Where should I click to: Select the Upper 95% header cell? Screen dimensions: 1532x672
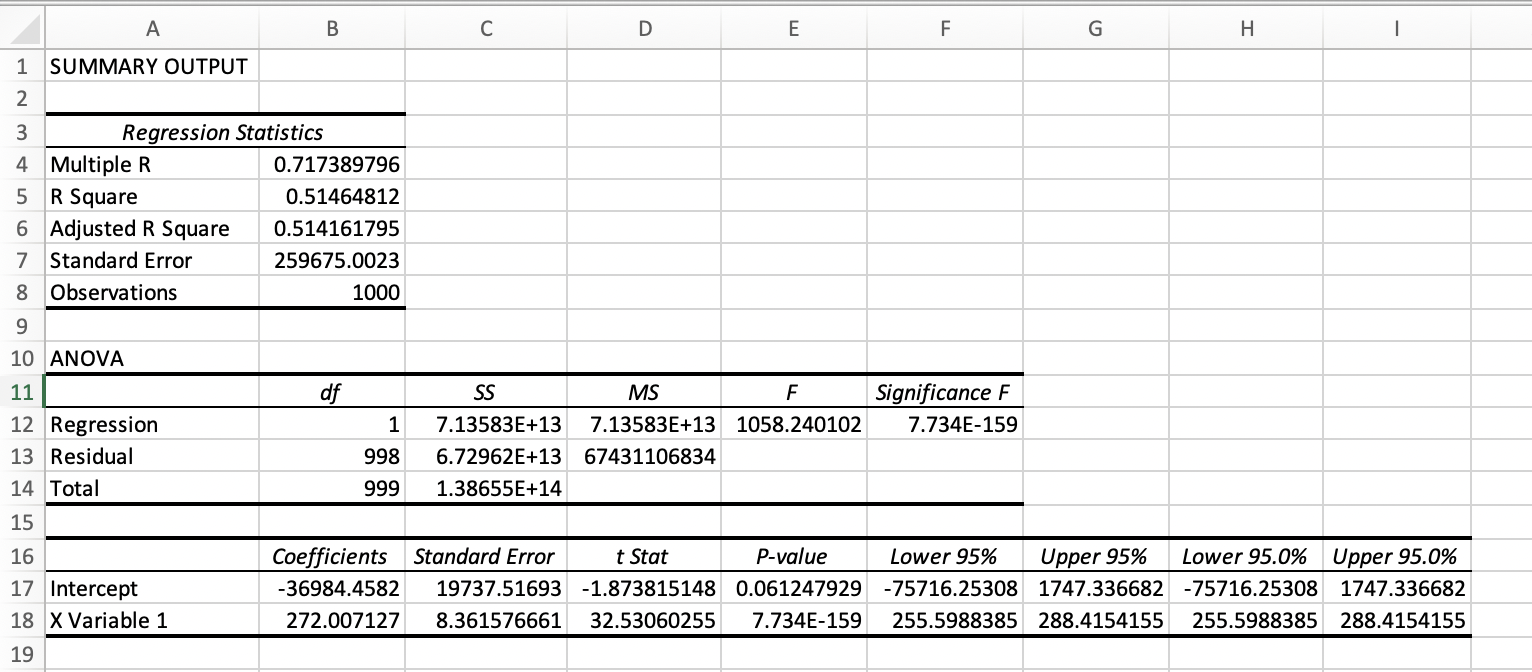pyautogui.click(x=1095, y=556)
